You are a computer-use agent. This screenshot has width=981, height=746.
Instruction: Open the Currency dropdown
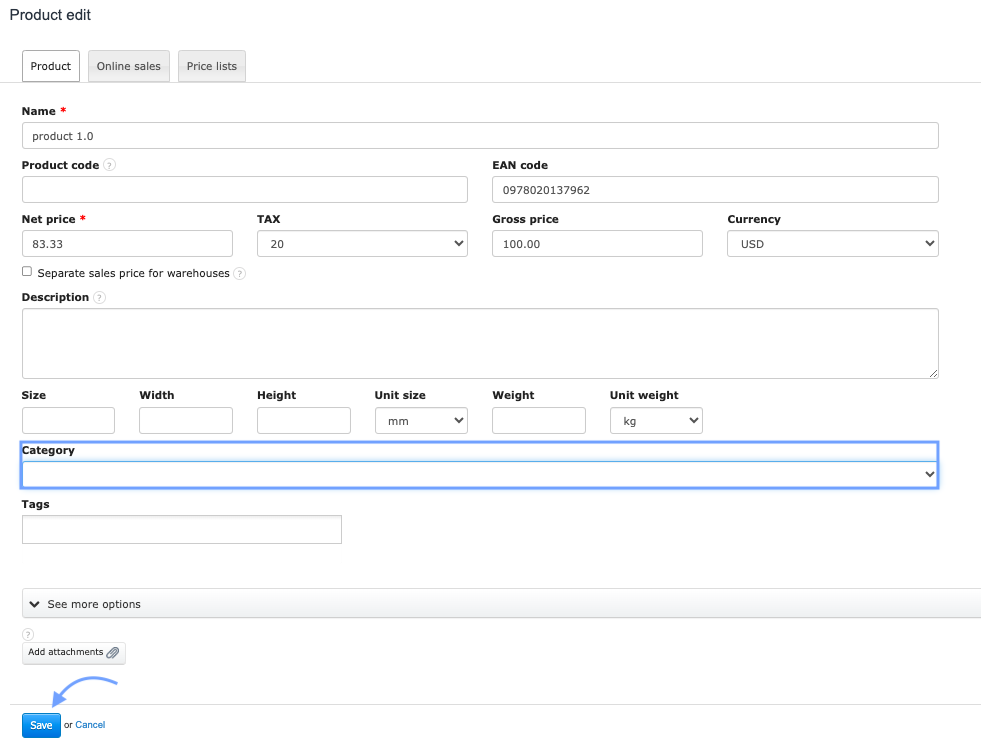point(832,243)
